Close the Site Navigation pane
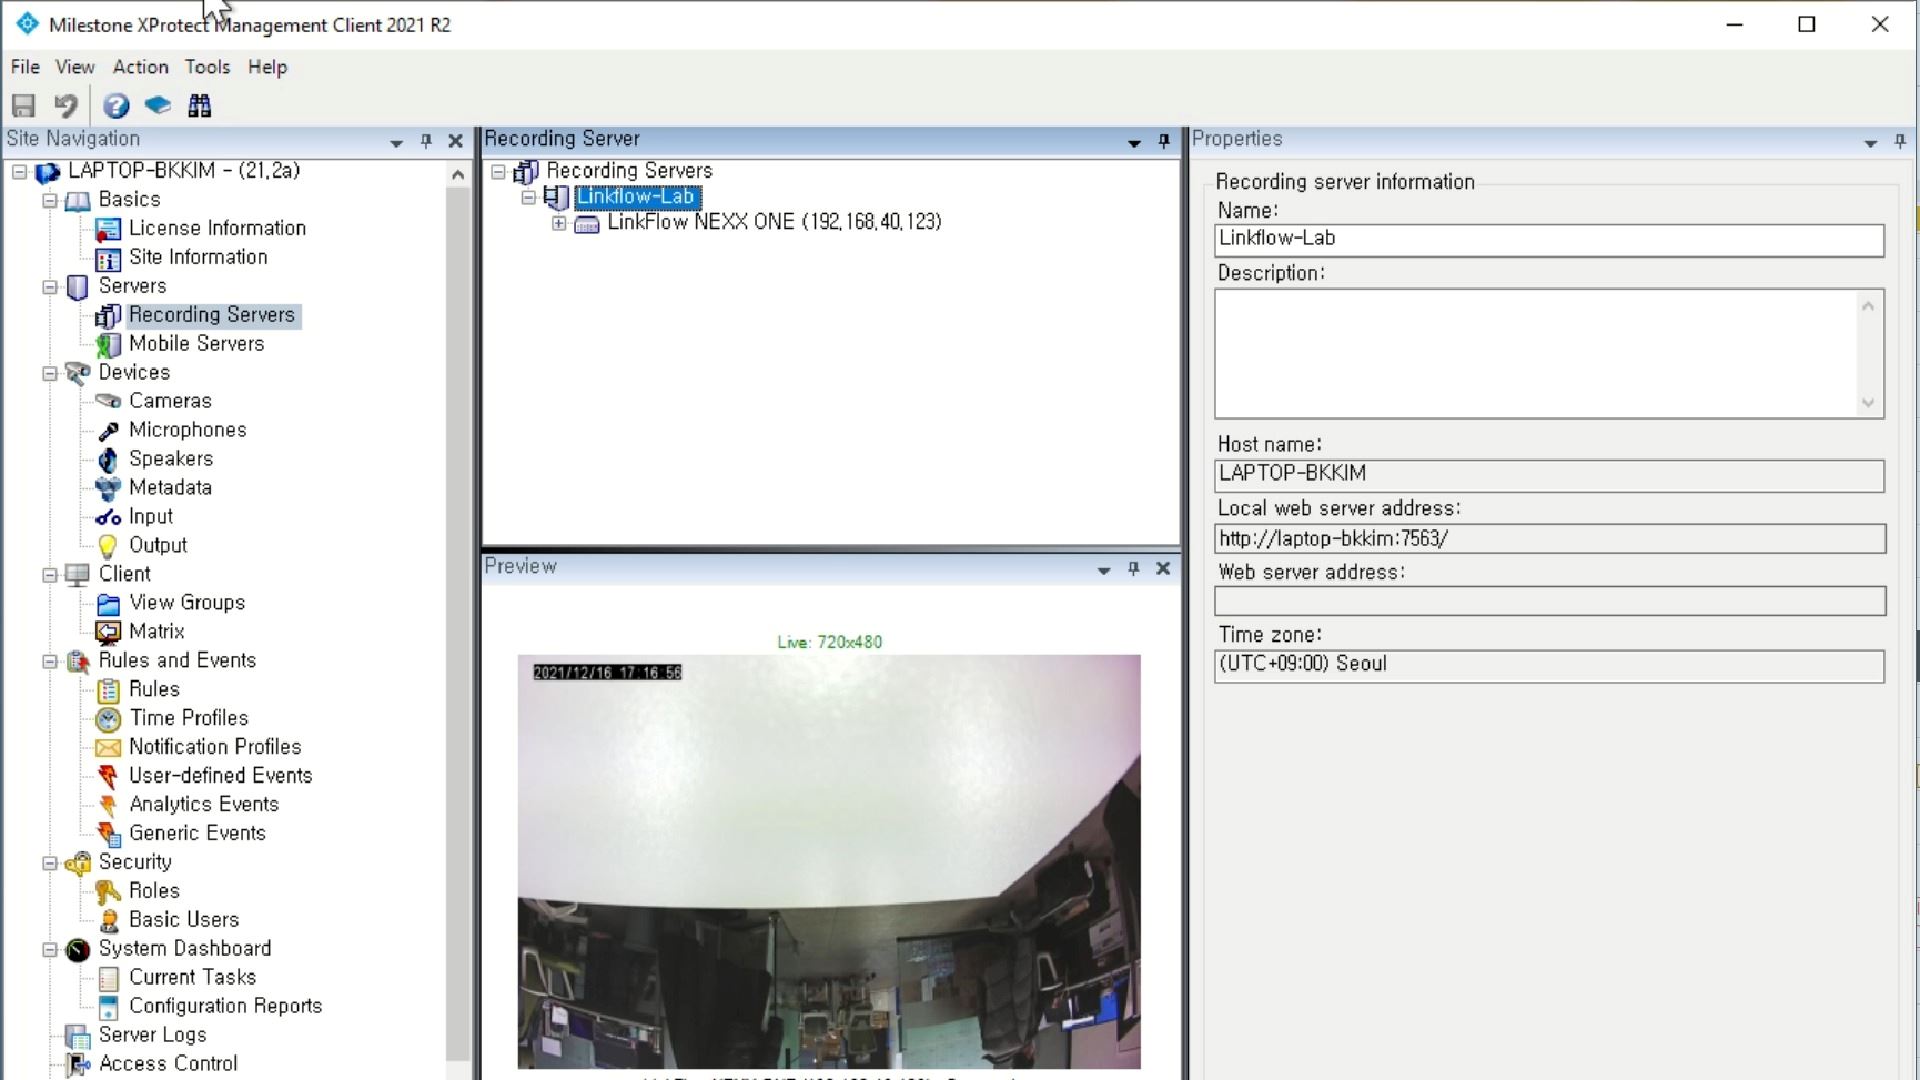The height and width of the screenshot is (1080, 1920). [x=455, y=141]
